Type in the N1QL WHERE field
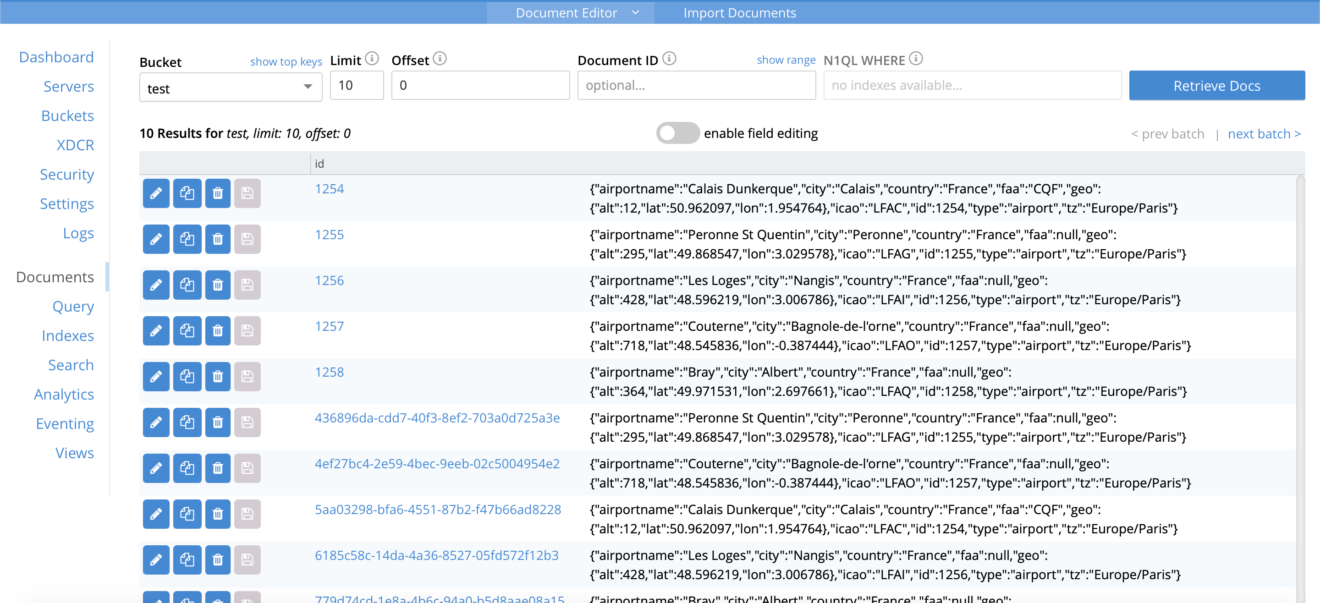Viewport: 1320px width, 603px height. coord(970,85)
